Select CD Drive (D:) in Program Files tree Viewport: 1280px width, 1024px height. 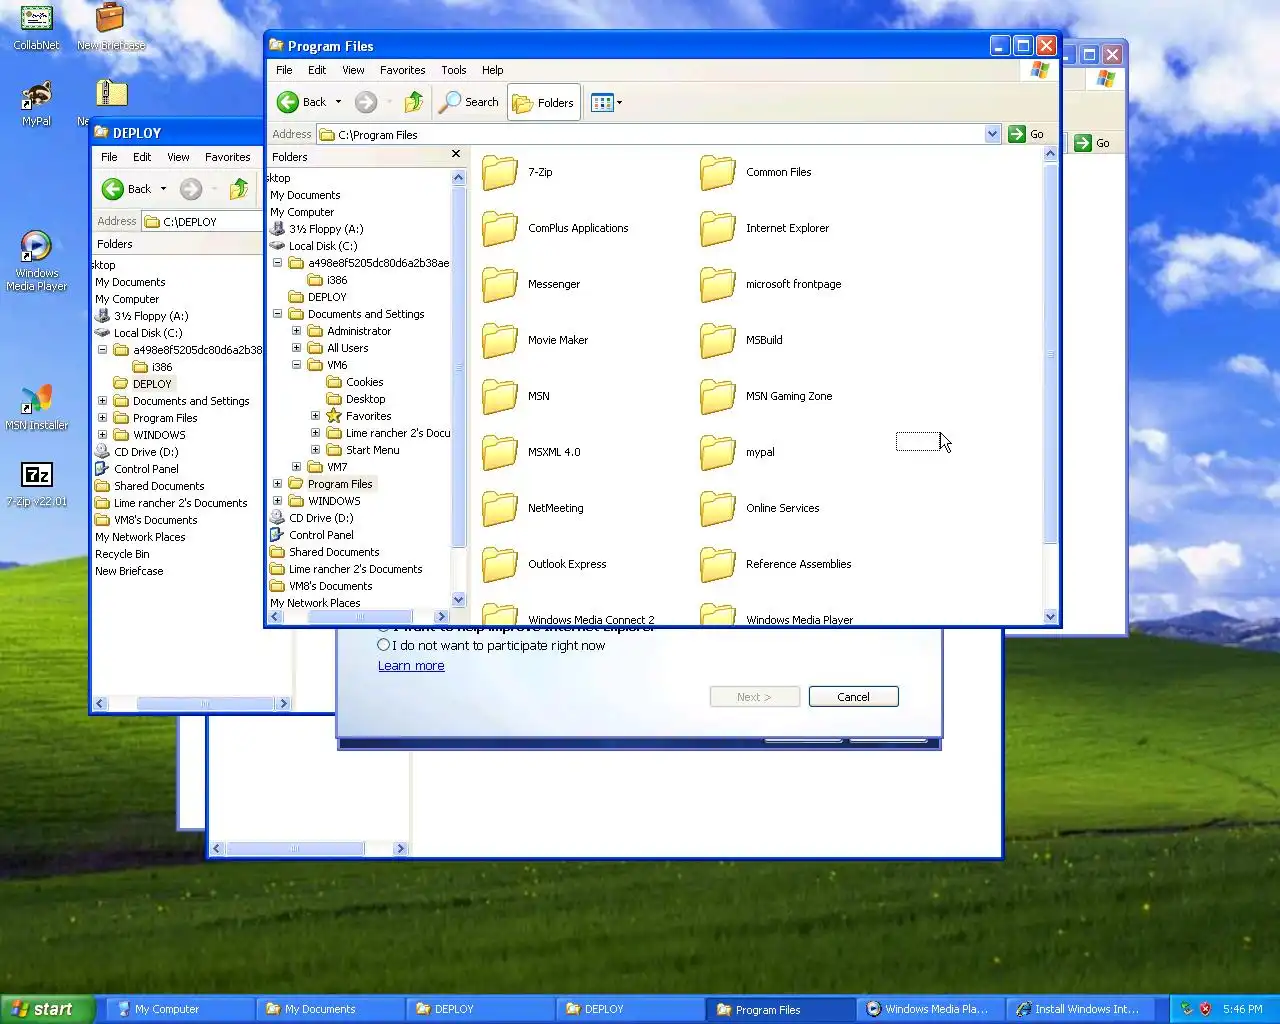[311, 518]
